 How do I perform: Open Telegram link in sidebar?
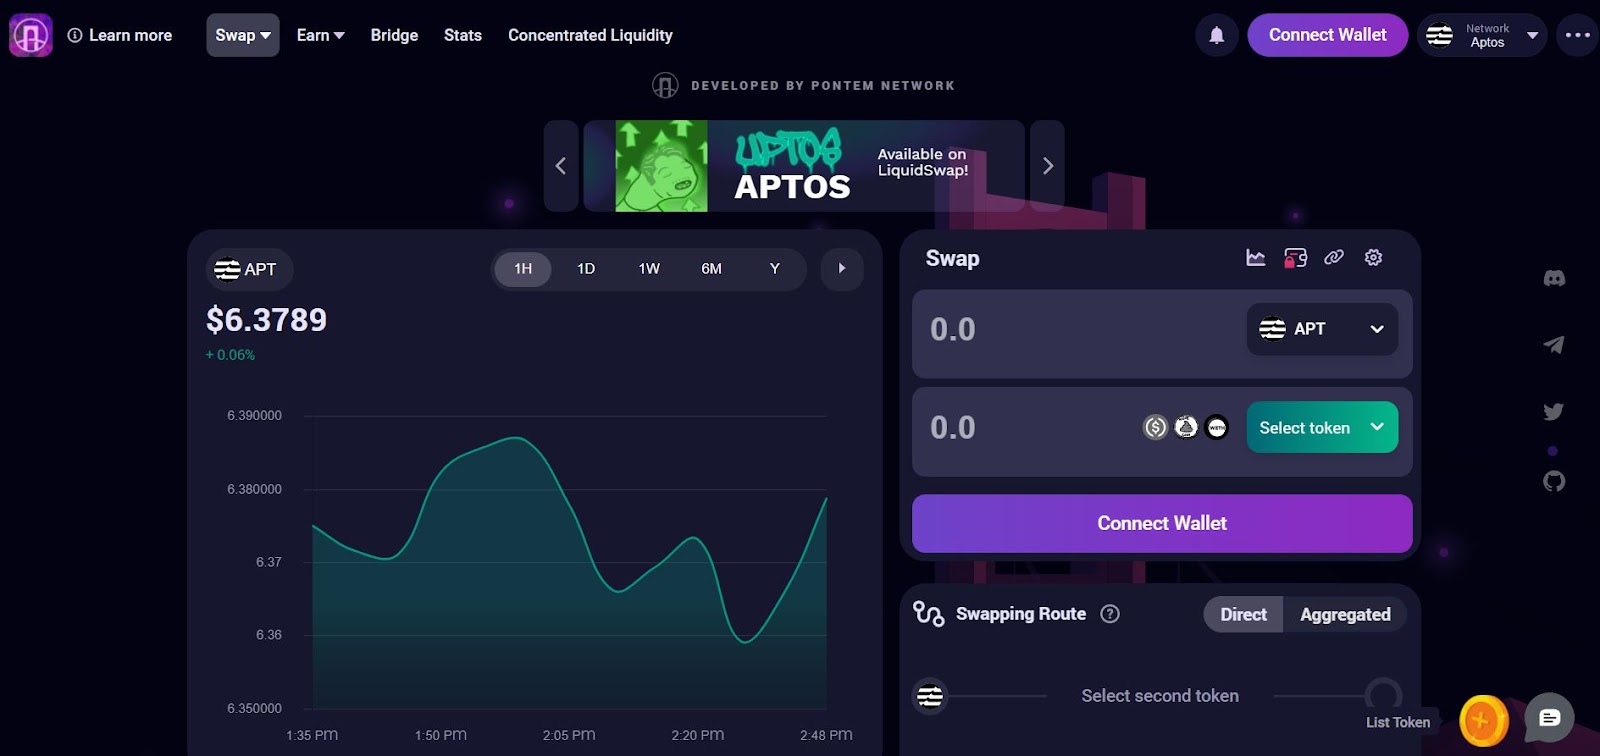coord(1554,345)
